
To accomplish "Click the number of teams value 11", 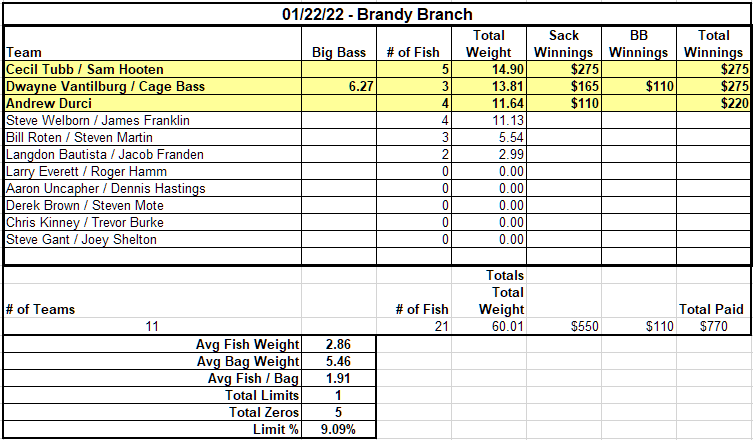I will click(153, 326).
